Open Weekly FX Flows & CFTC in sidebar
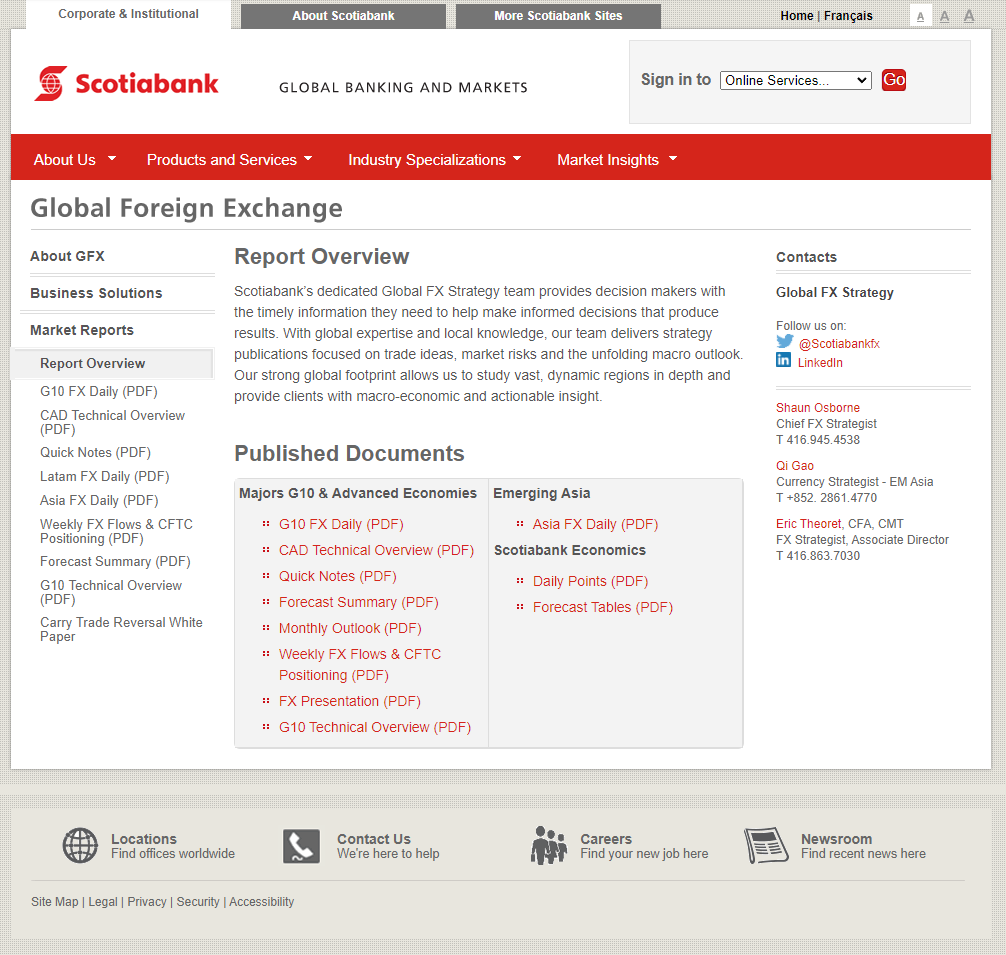Image resolution: width=1006 pixels, height=955 pixels. (116, 531)
